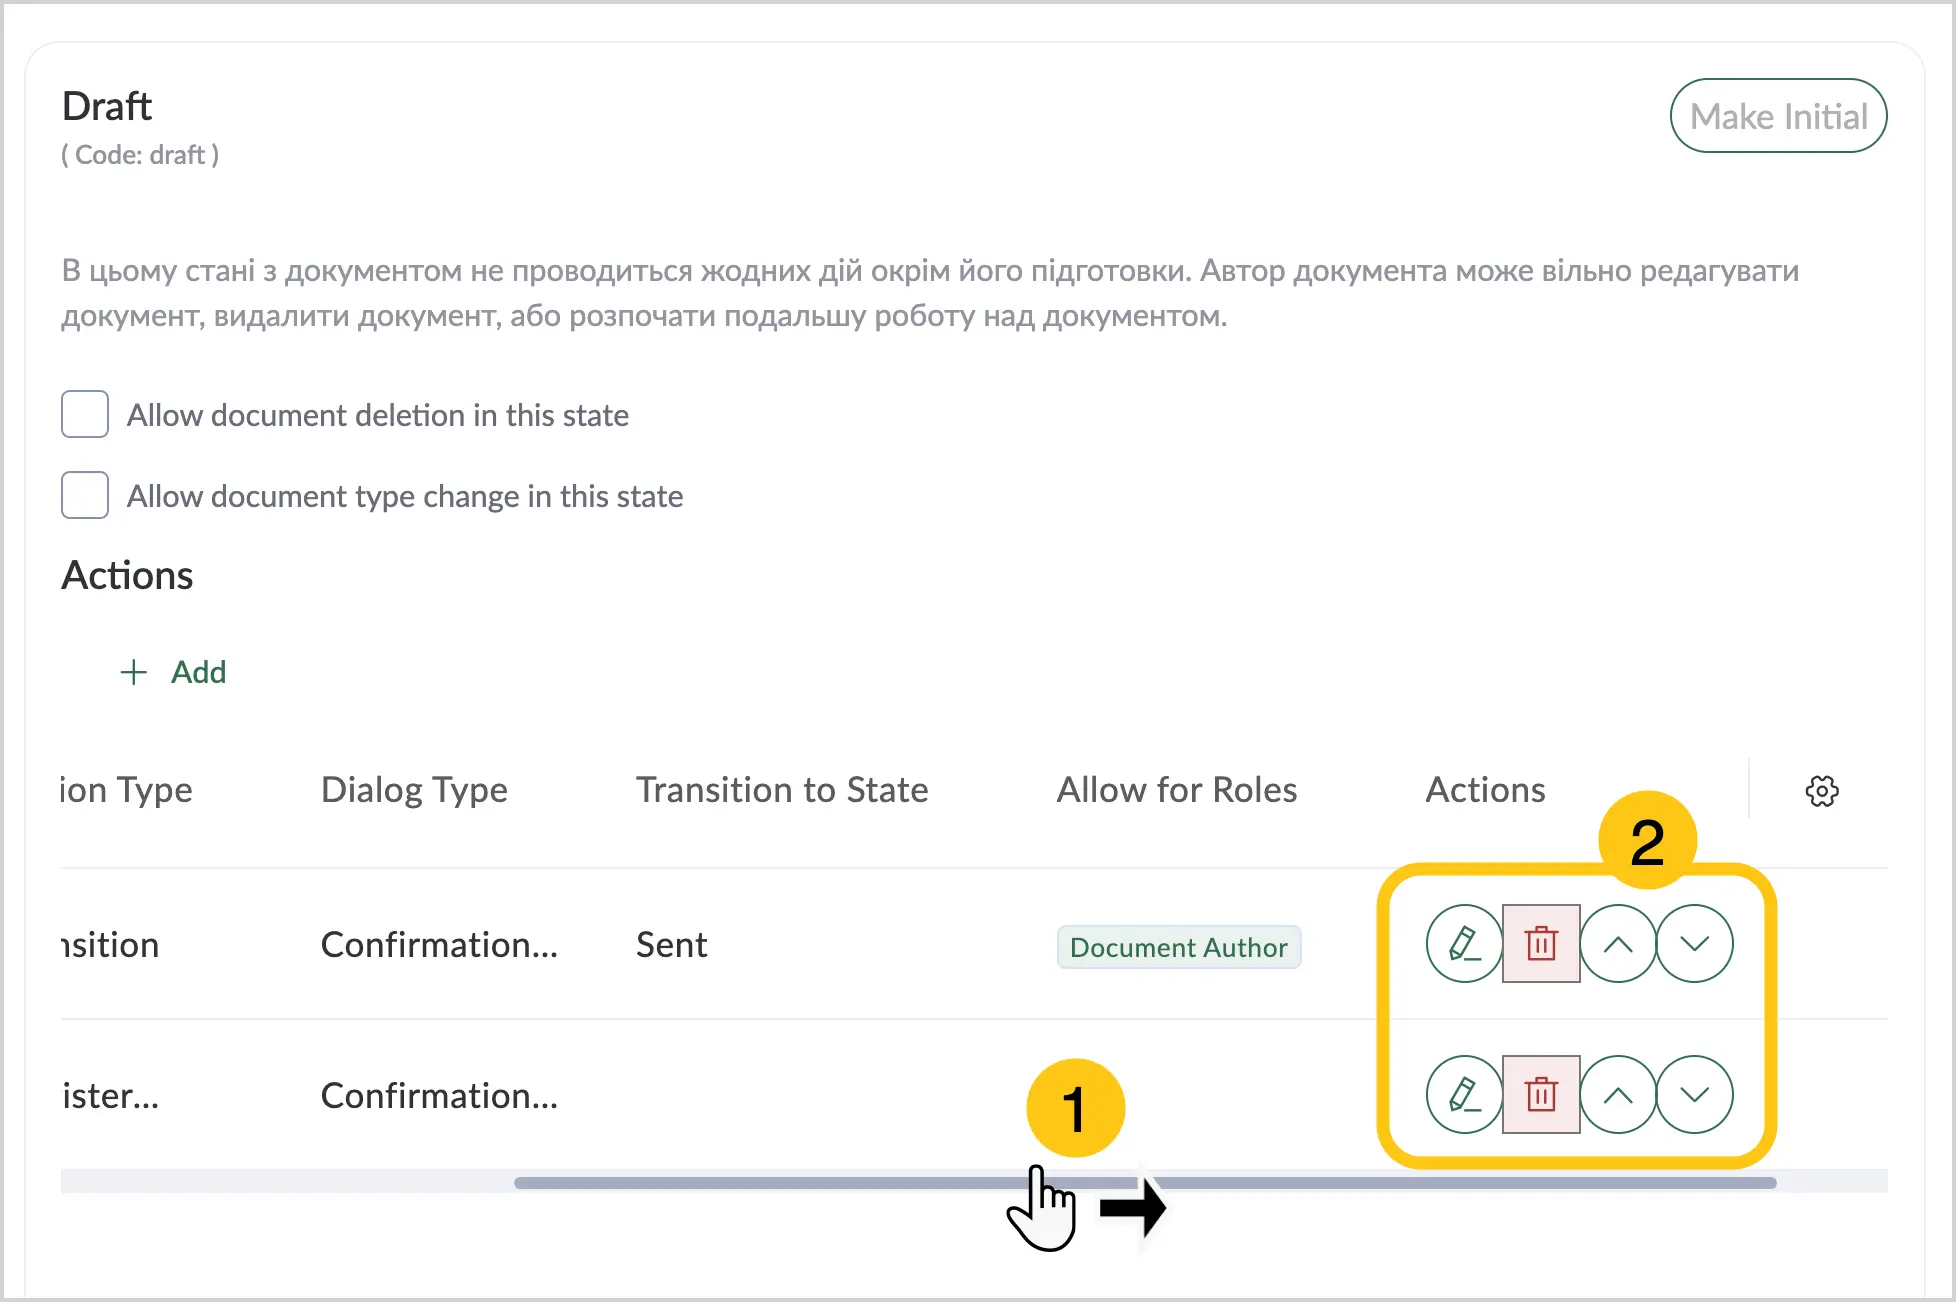Edit the second action row with pencil icon
Screen dimensions: 1956x1302
click(x=1464, y=1095)
